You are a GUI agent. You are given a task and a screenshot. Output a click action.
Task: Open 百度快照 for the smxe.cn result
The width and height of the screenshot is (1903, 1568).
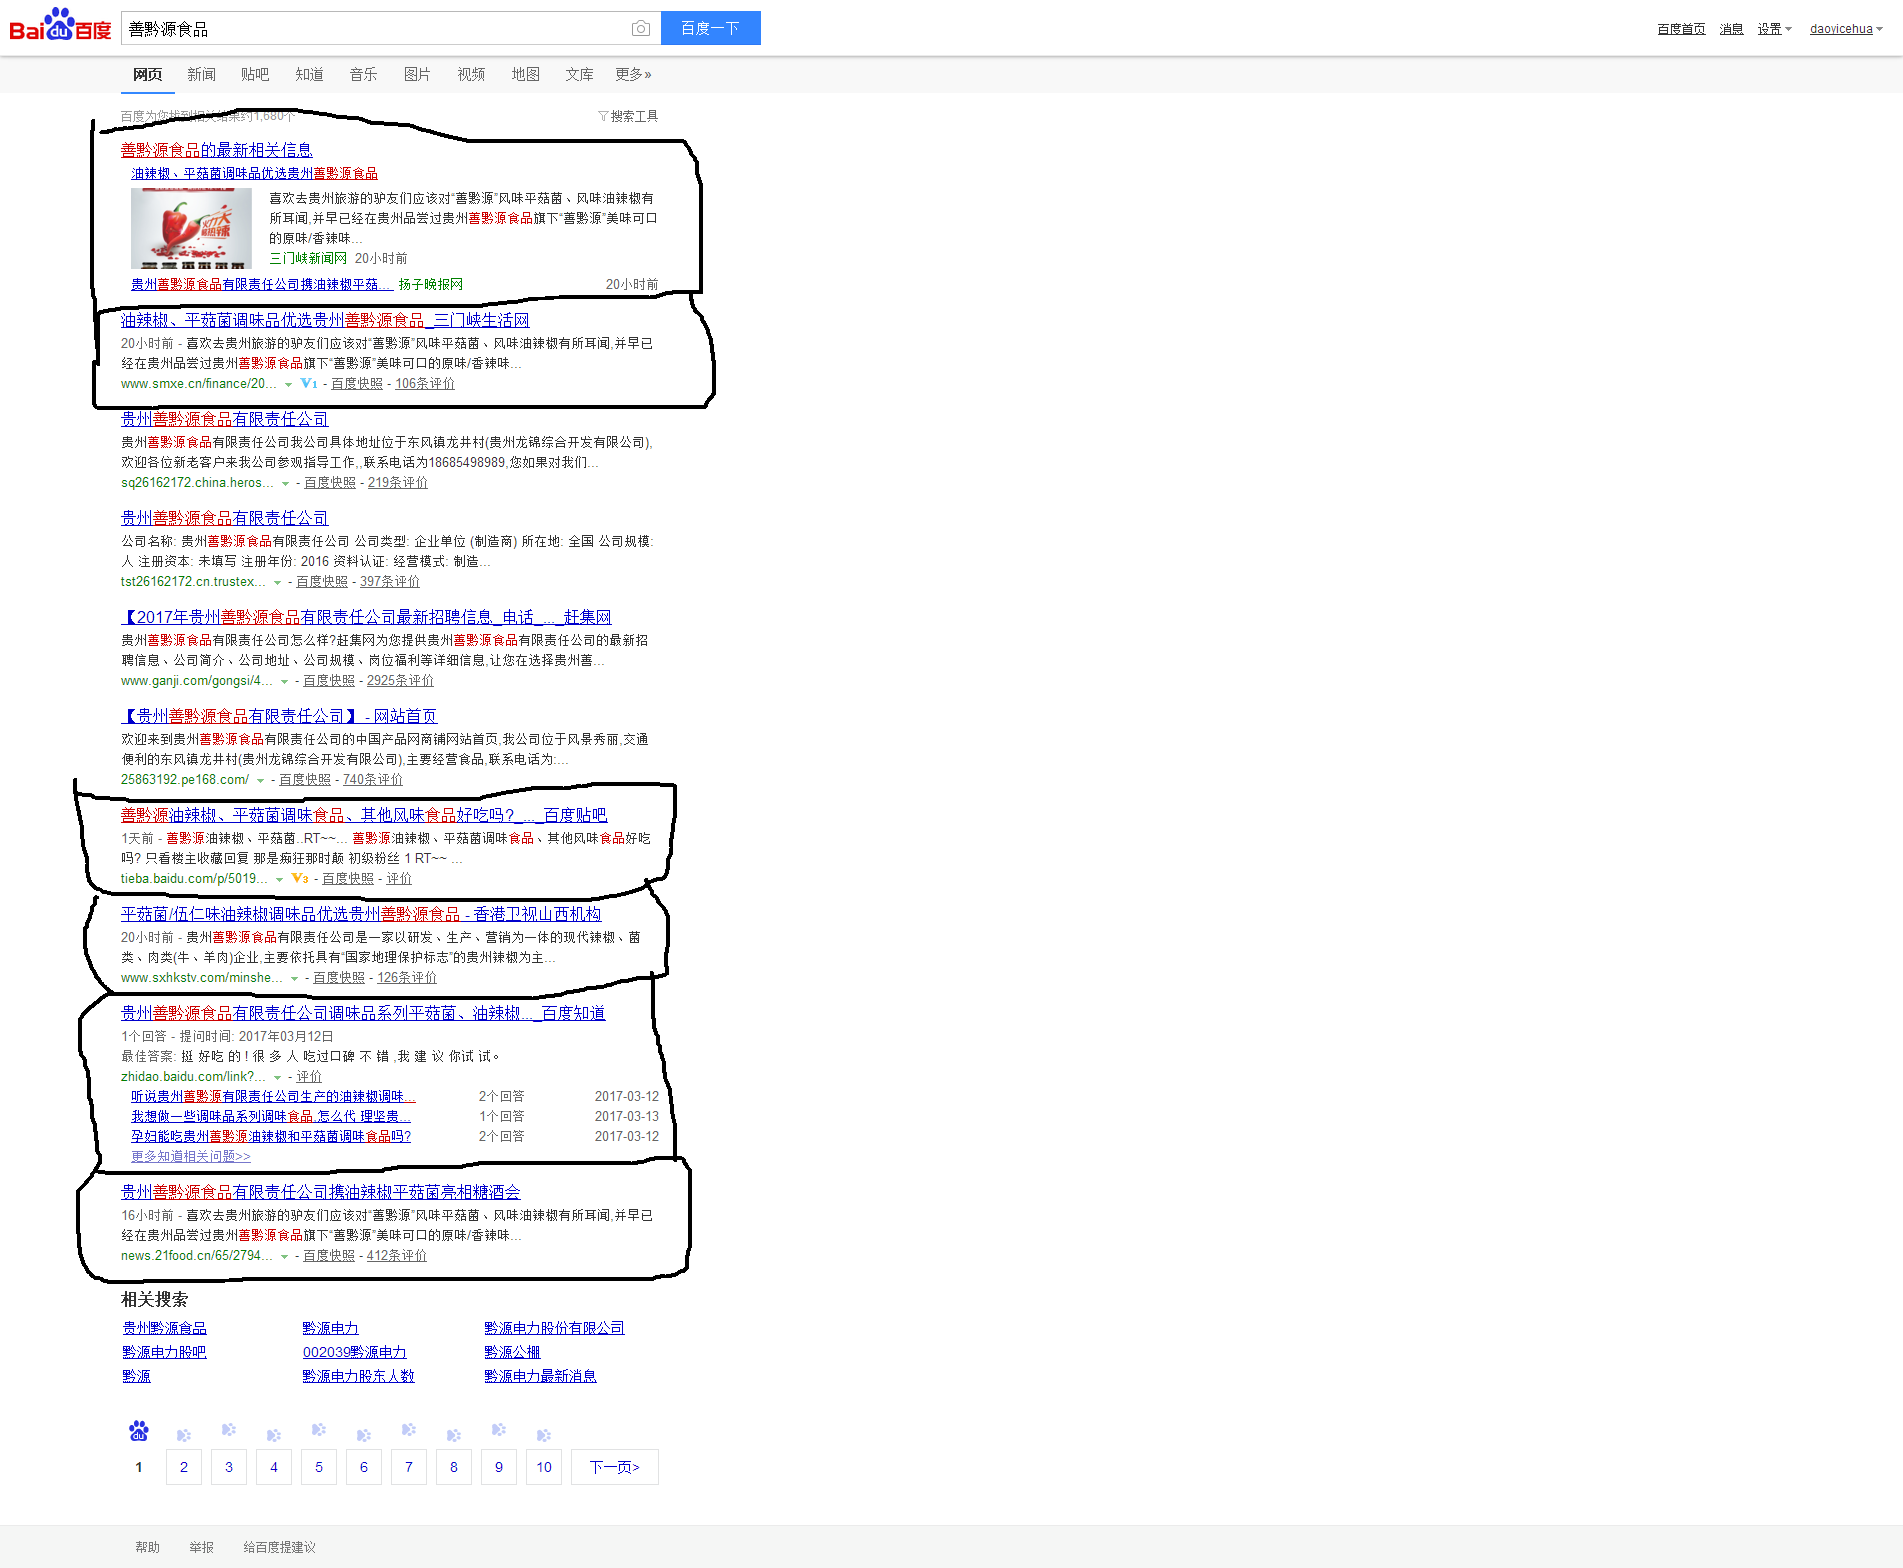pyautogui.click(x=357, y=384)
